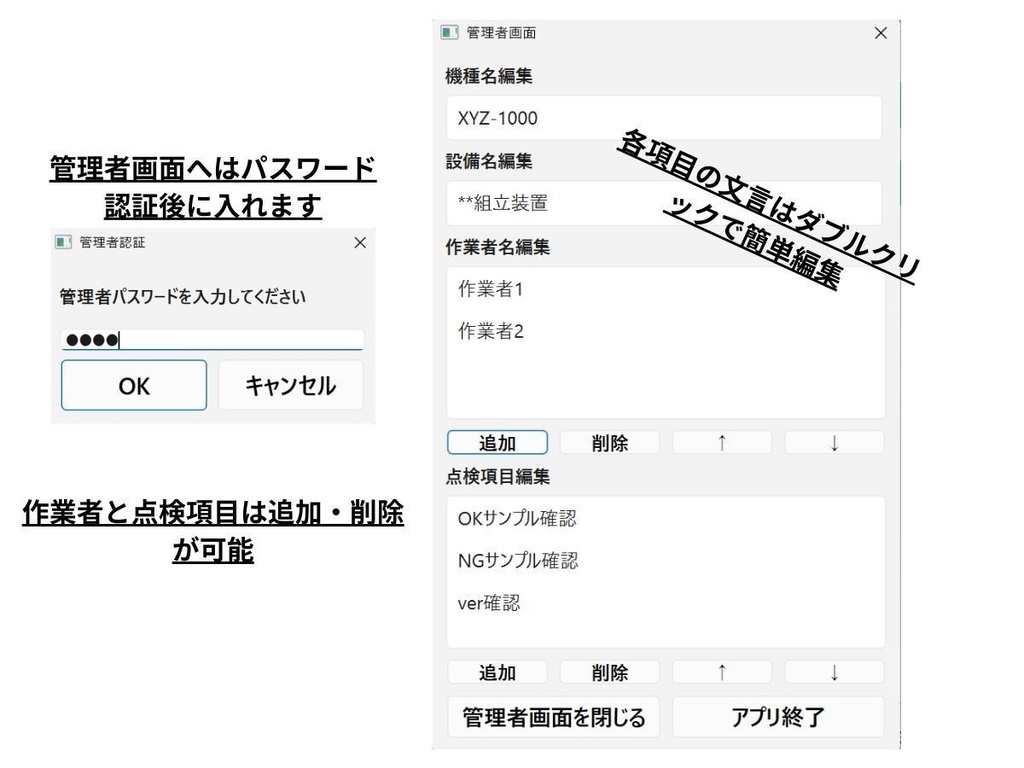Click 追加 to add a new worker
This screenshot has width=1024, height=768.
click(x=497, y=442)
